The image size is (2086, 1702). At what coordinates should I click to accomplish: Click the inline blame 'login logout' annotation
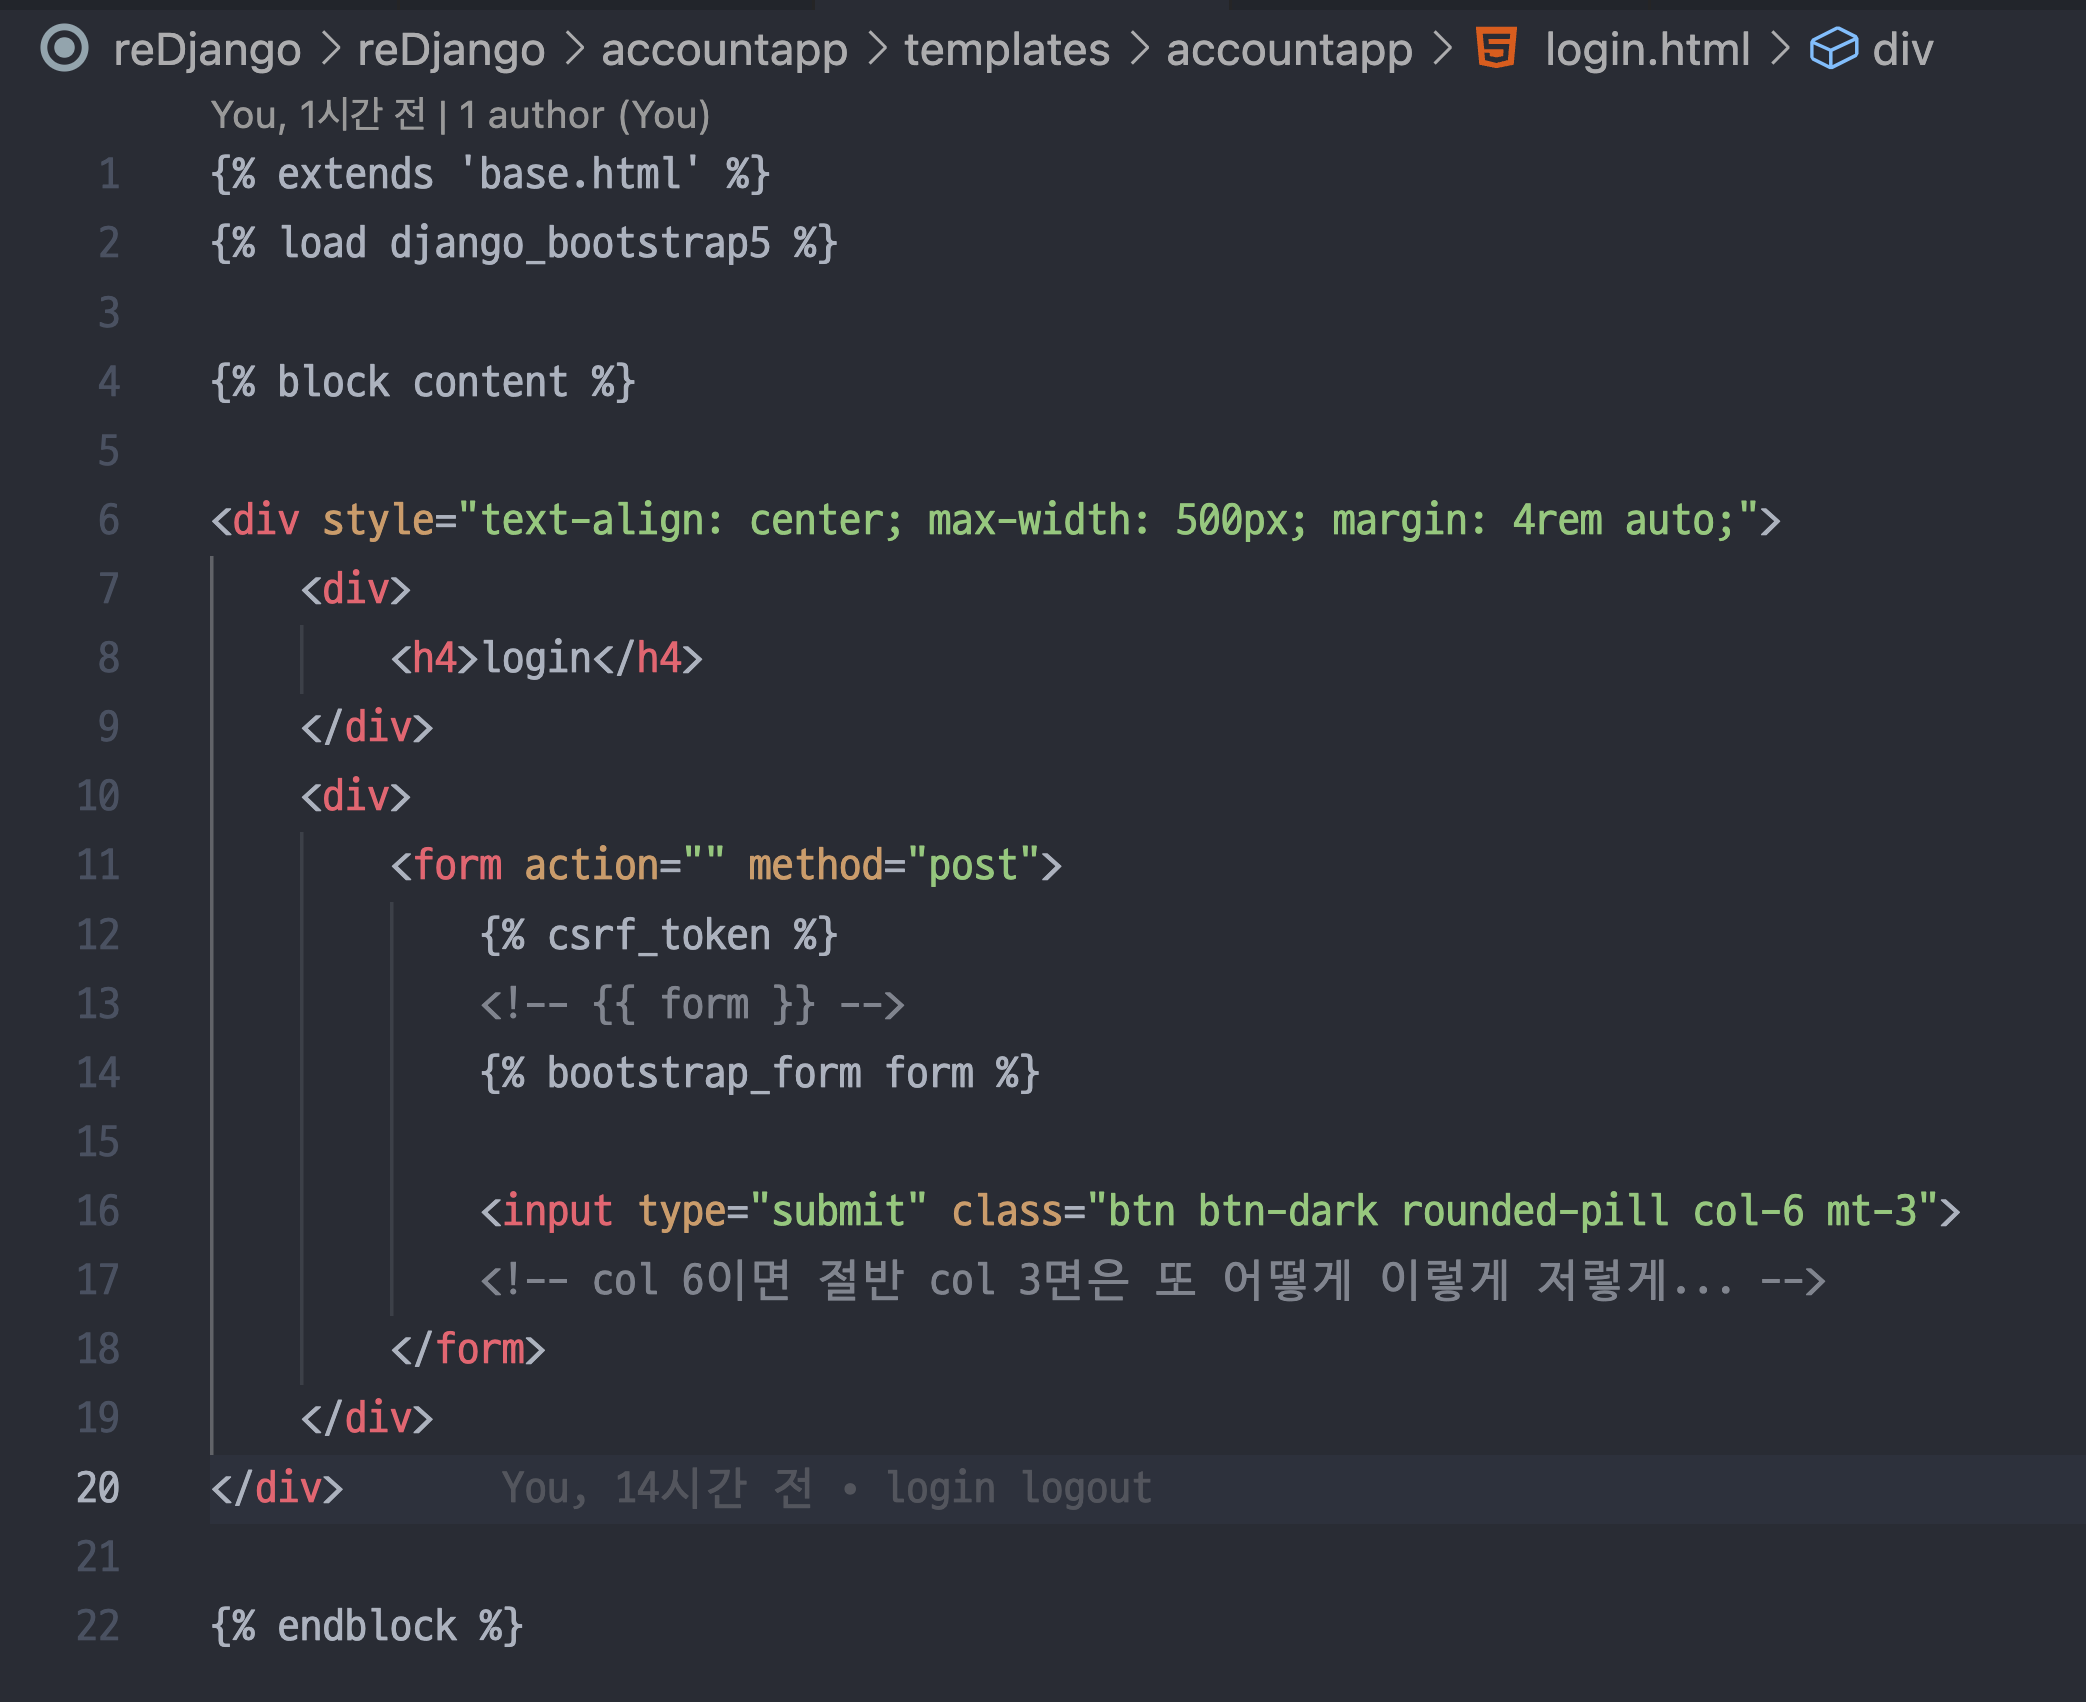(1018, 1488)
